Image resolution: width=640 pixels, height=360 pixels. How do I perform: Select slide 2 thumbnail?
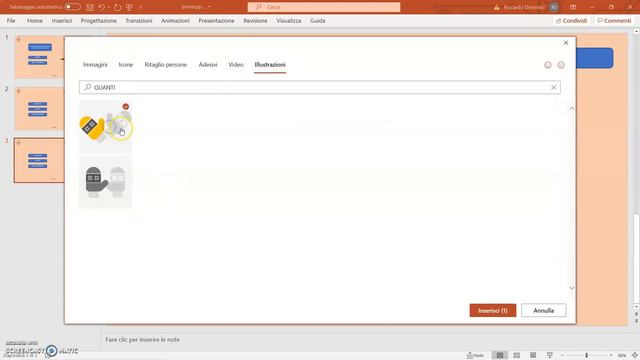[x=39, y=109]
